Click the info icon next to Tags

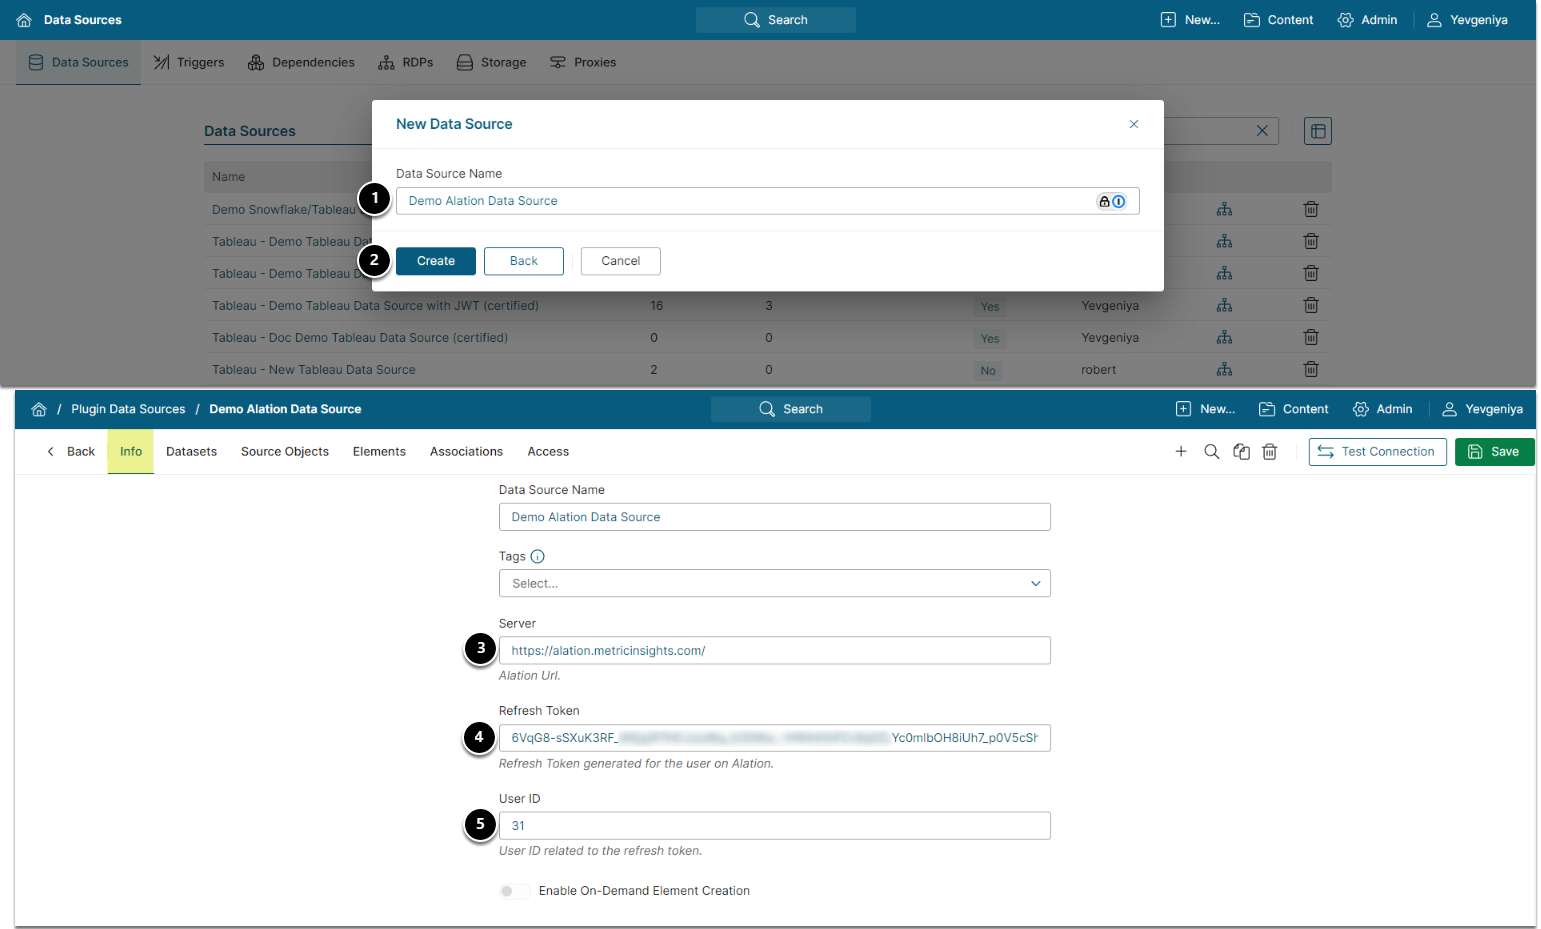(x=538, y=557)
